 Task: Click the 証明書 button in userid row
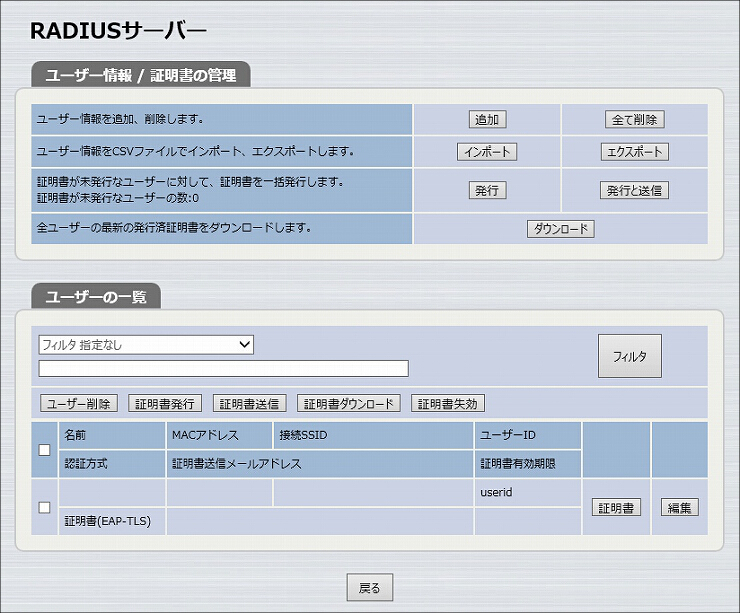(x=616, y=508)
